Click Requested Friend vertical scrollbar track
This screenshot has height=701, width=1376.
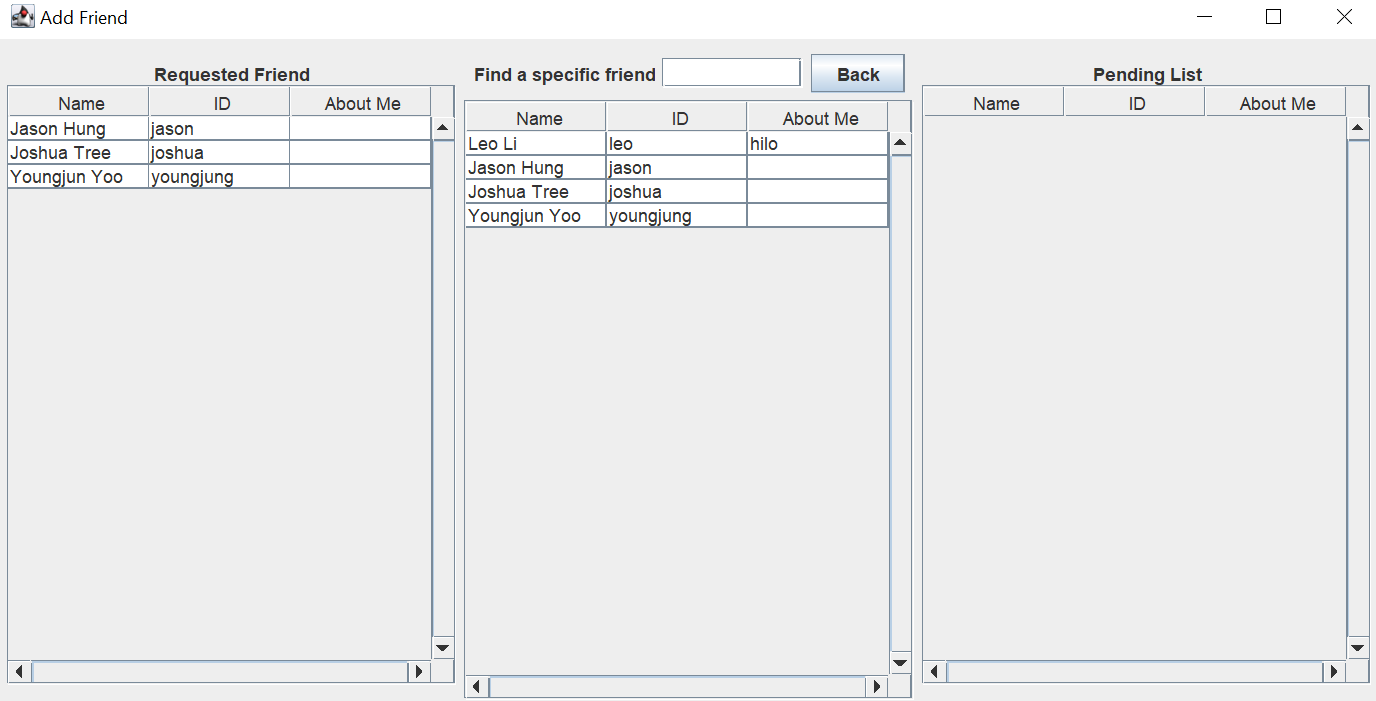[443, 388]
